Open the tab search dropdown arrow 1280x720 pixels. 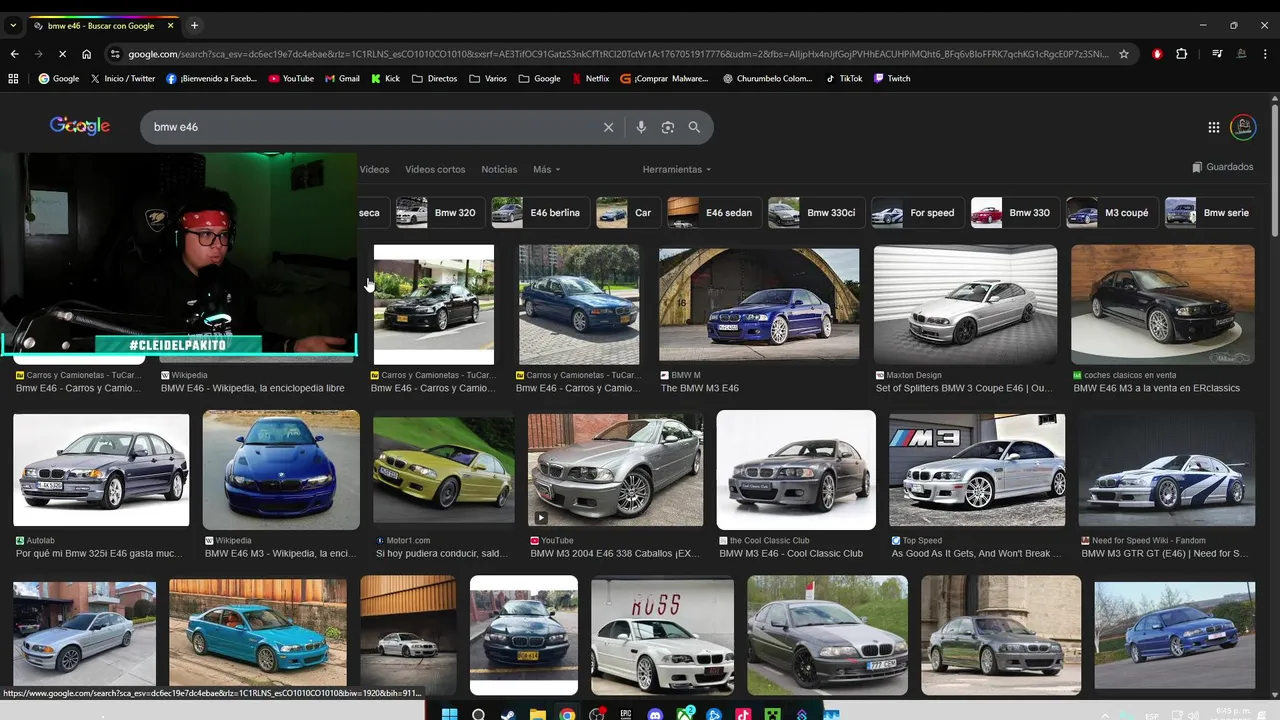click(x=13, y=25)
